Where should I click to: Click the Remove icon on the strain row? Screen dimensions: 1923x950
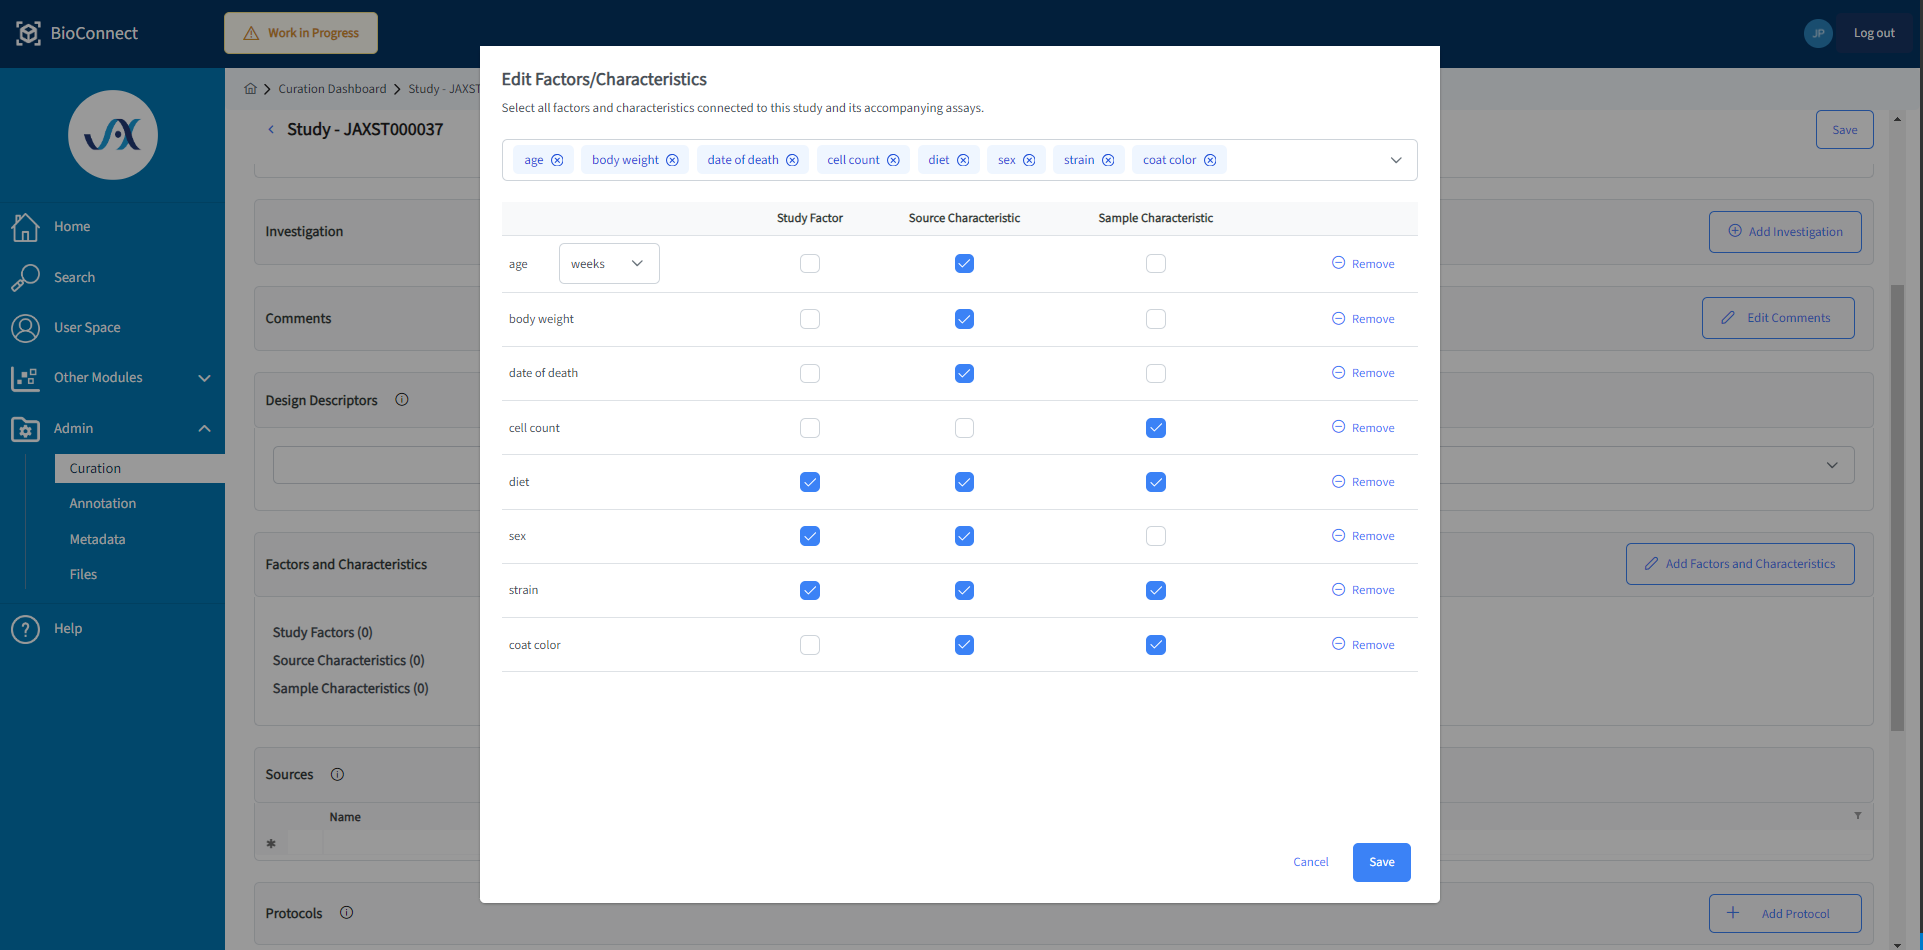[x=1338, y=590]
